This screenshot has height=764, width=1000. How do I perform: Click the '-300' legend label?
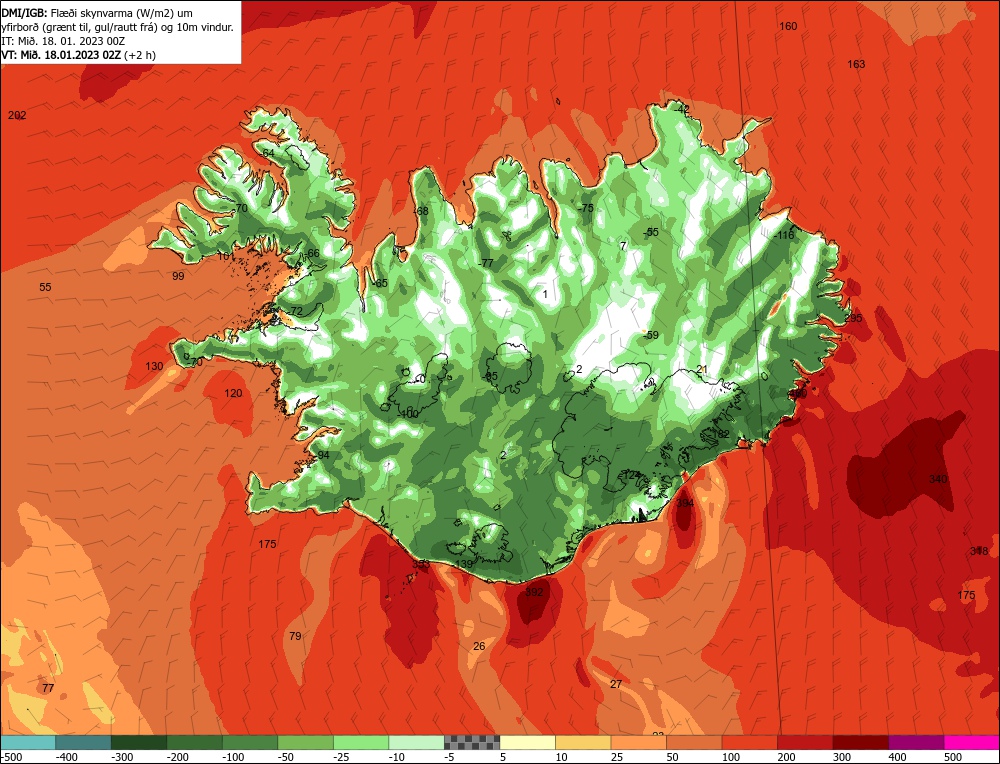coord(122,757)
